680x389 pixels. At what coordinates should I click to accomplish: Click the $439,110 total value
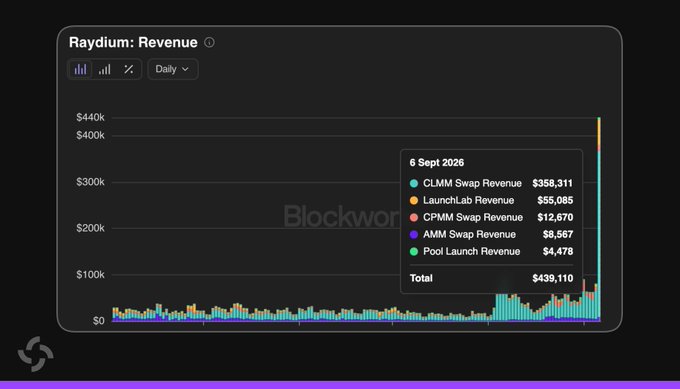[x=552, y=278]
